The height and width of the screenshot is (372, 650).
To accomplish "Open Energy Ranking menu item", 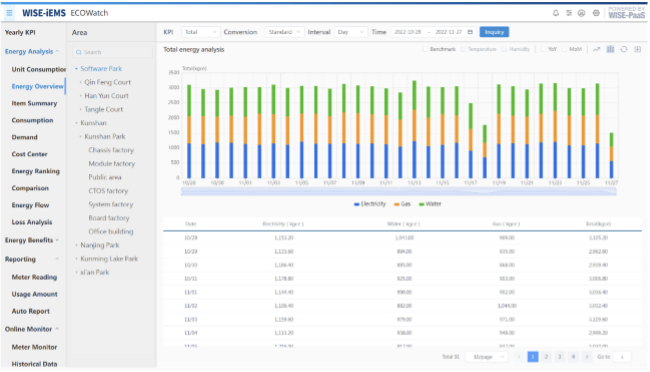I will [36, 171].
